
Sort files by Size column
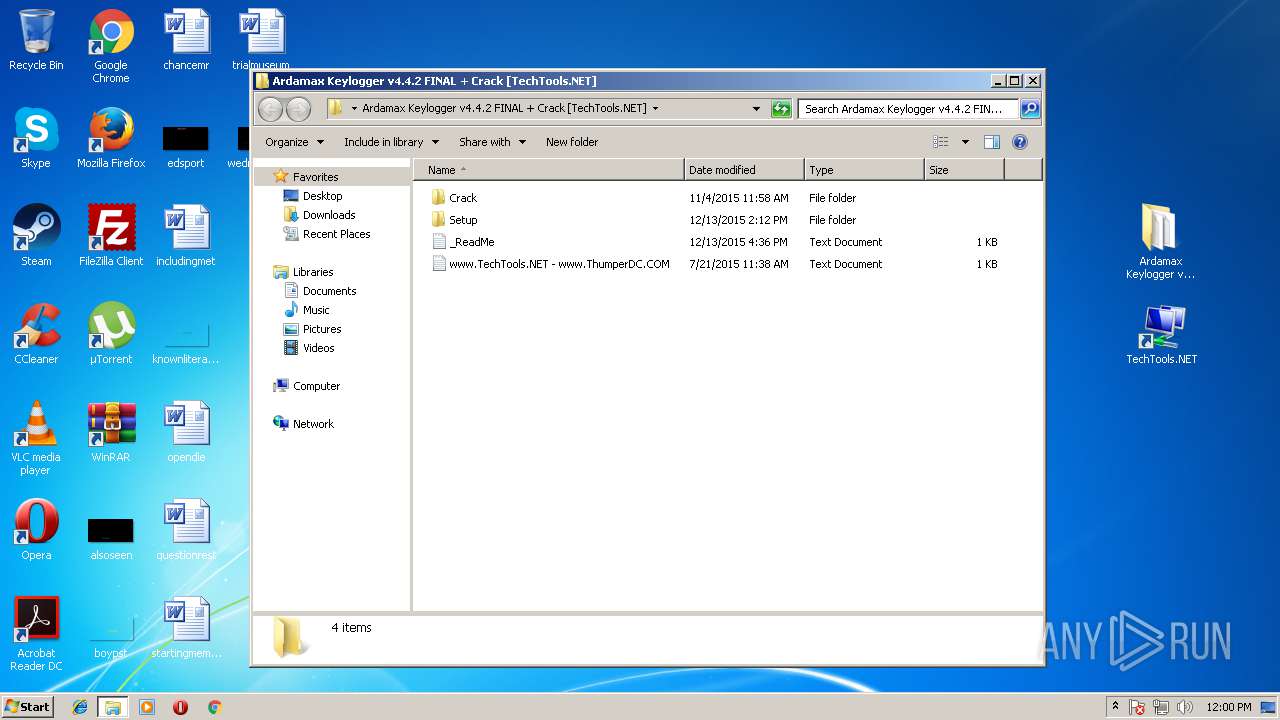964,170
